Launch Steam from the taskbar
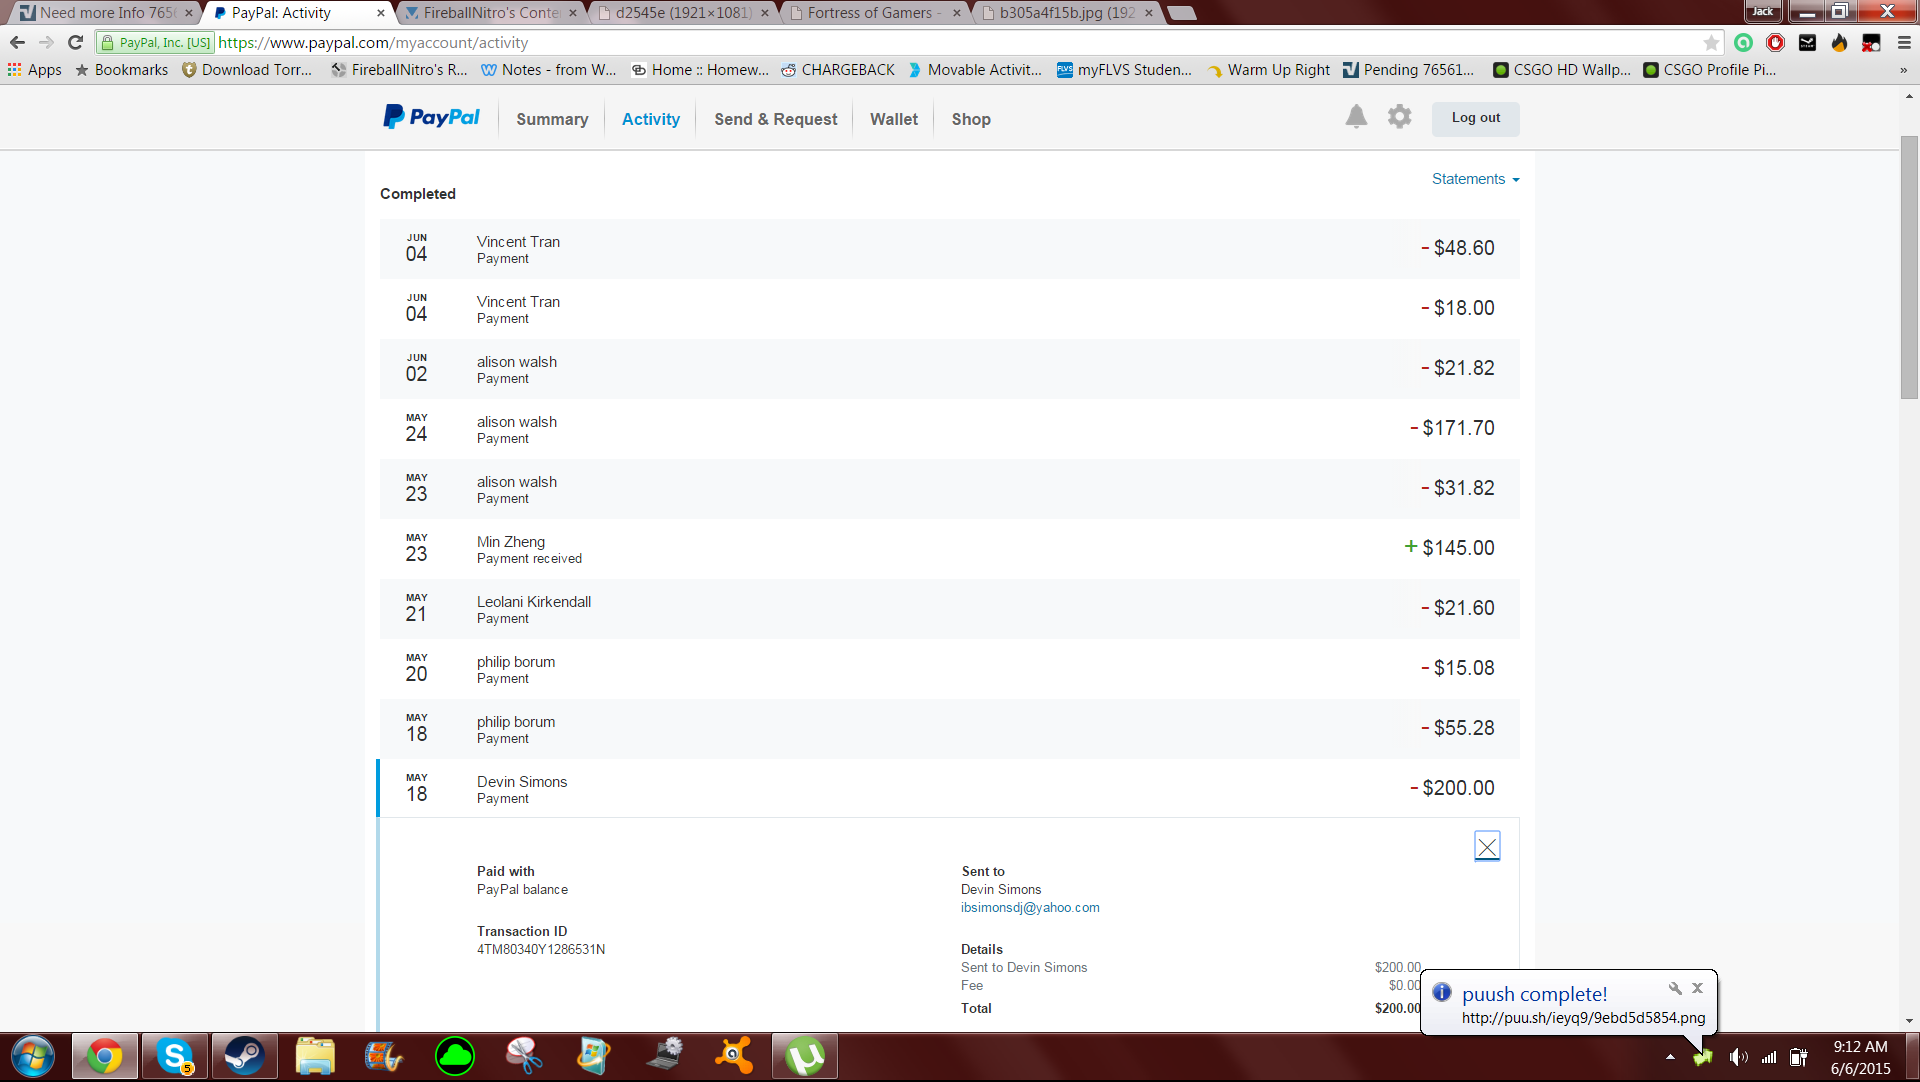This screenshot has height=1082, width=1920. click(x=243, y=1056)
